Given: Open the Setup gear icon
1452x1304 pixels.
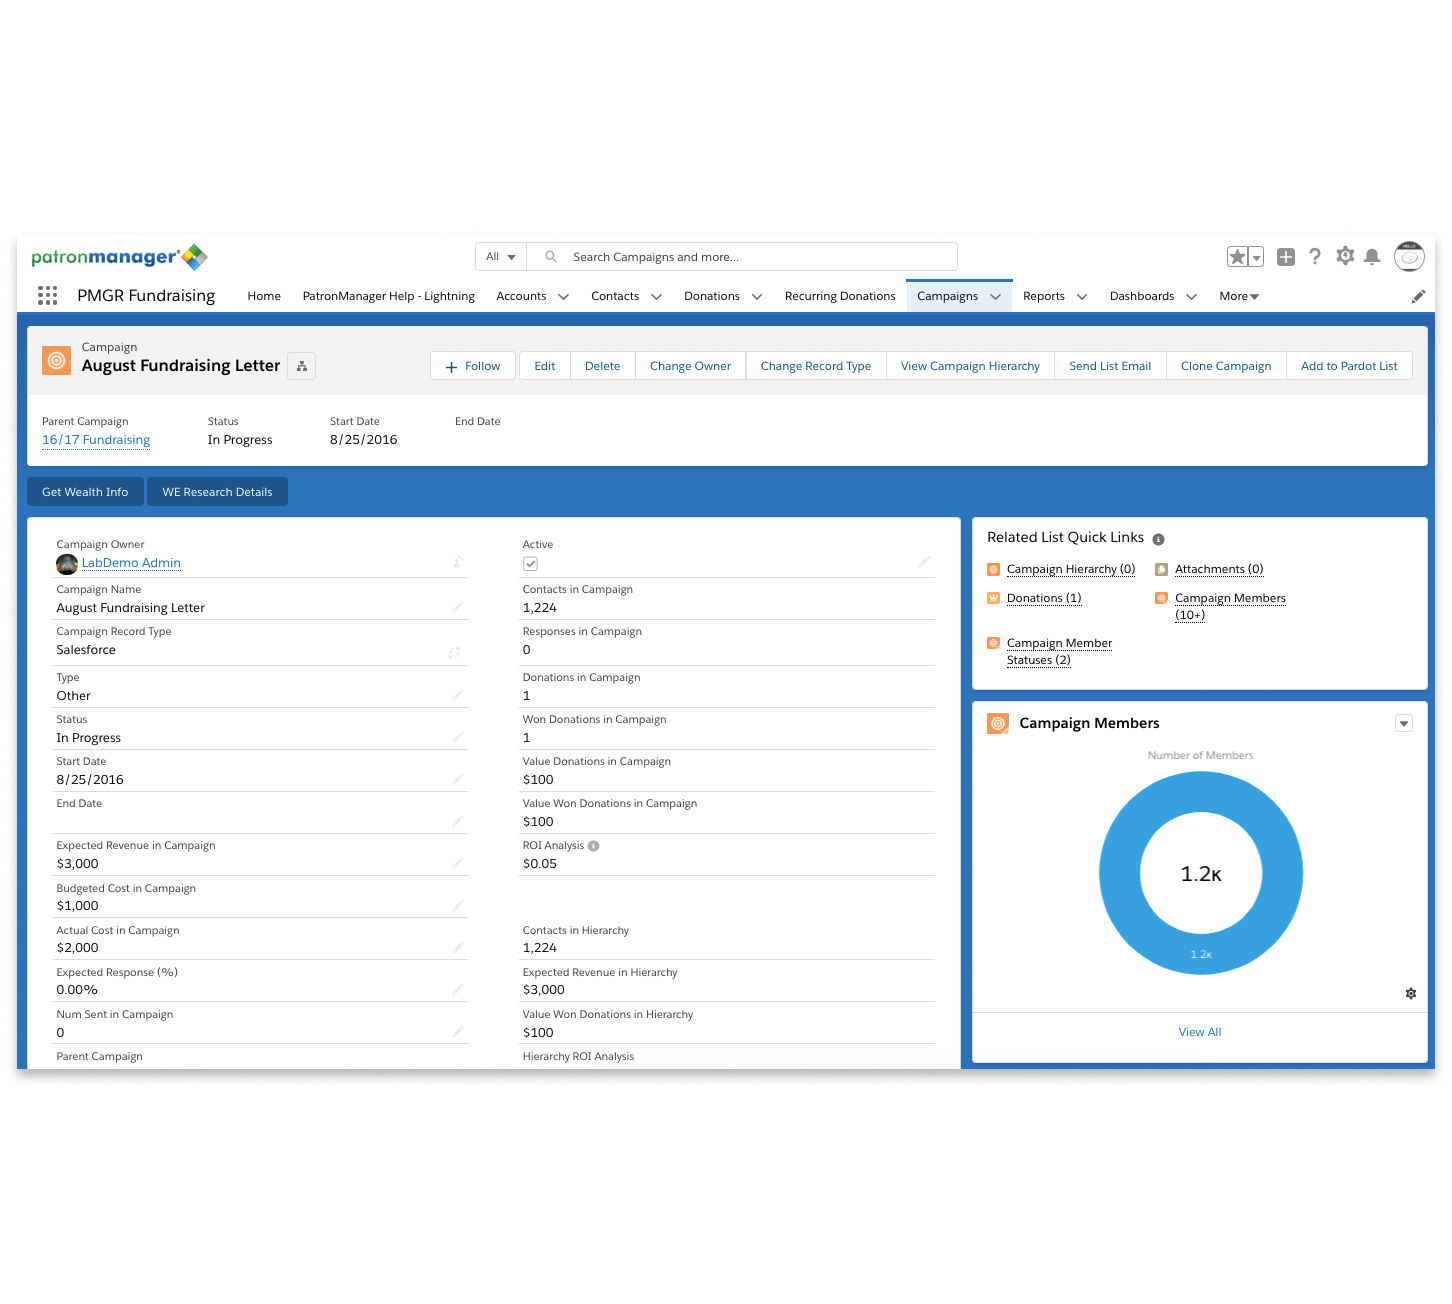Looking at the screenshot, I should (x=1345, y=256).
